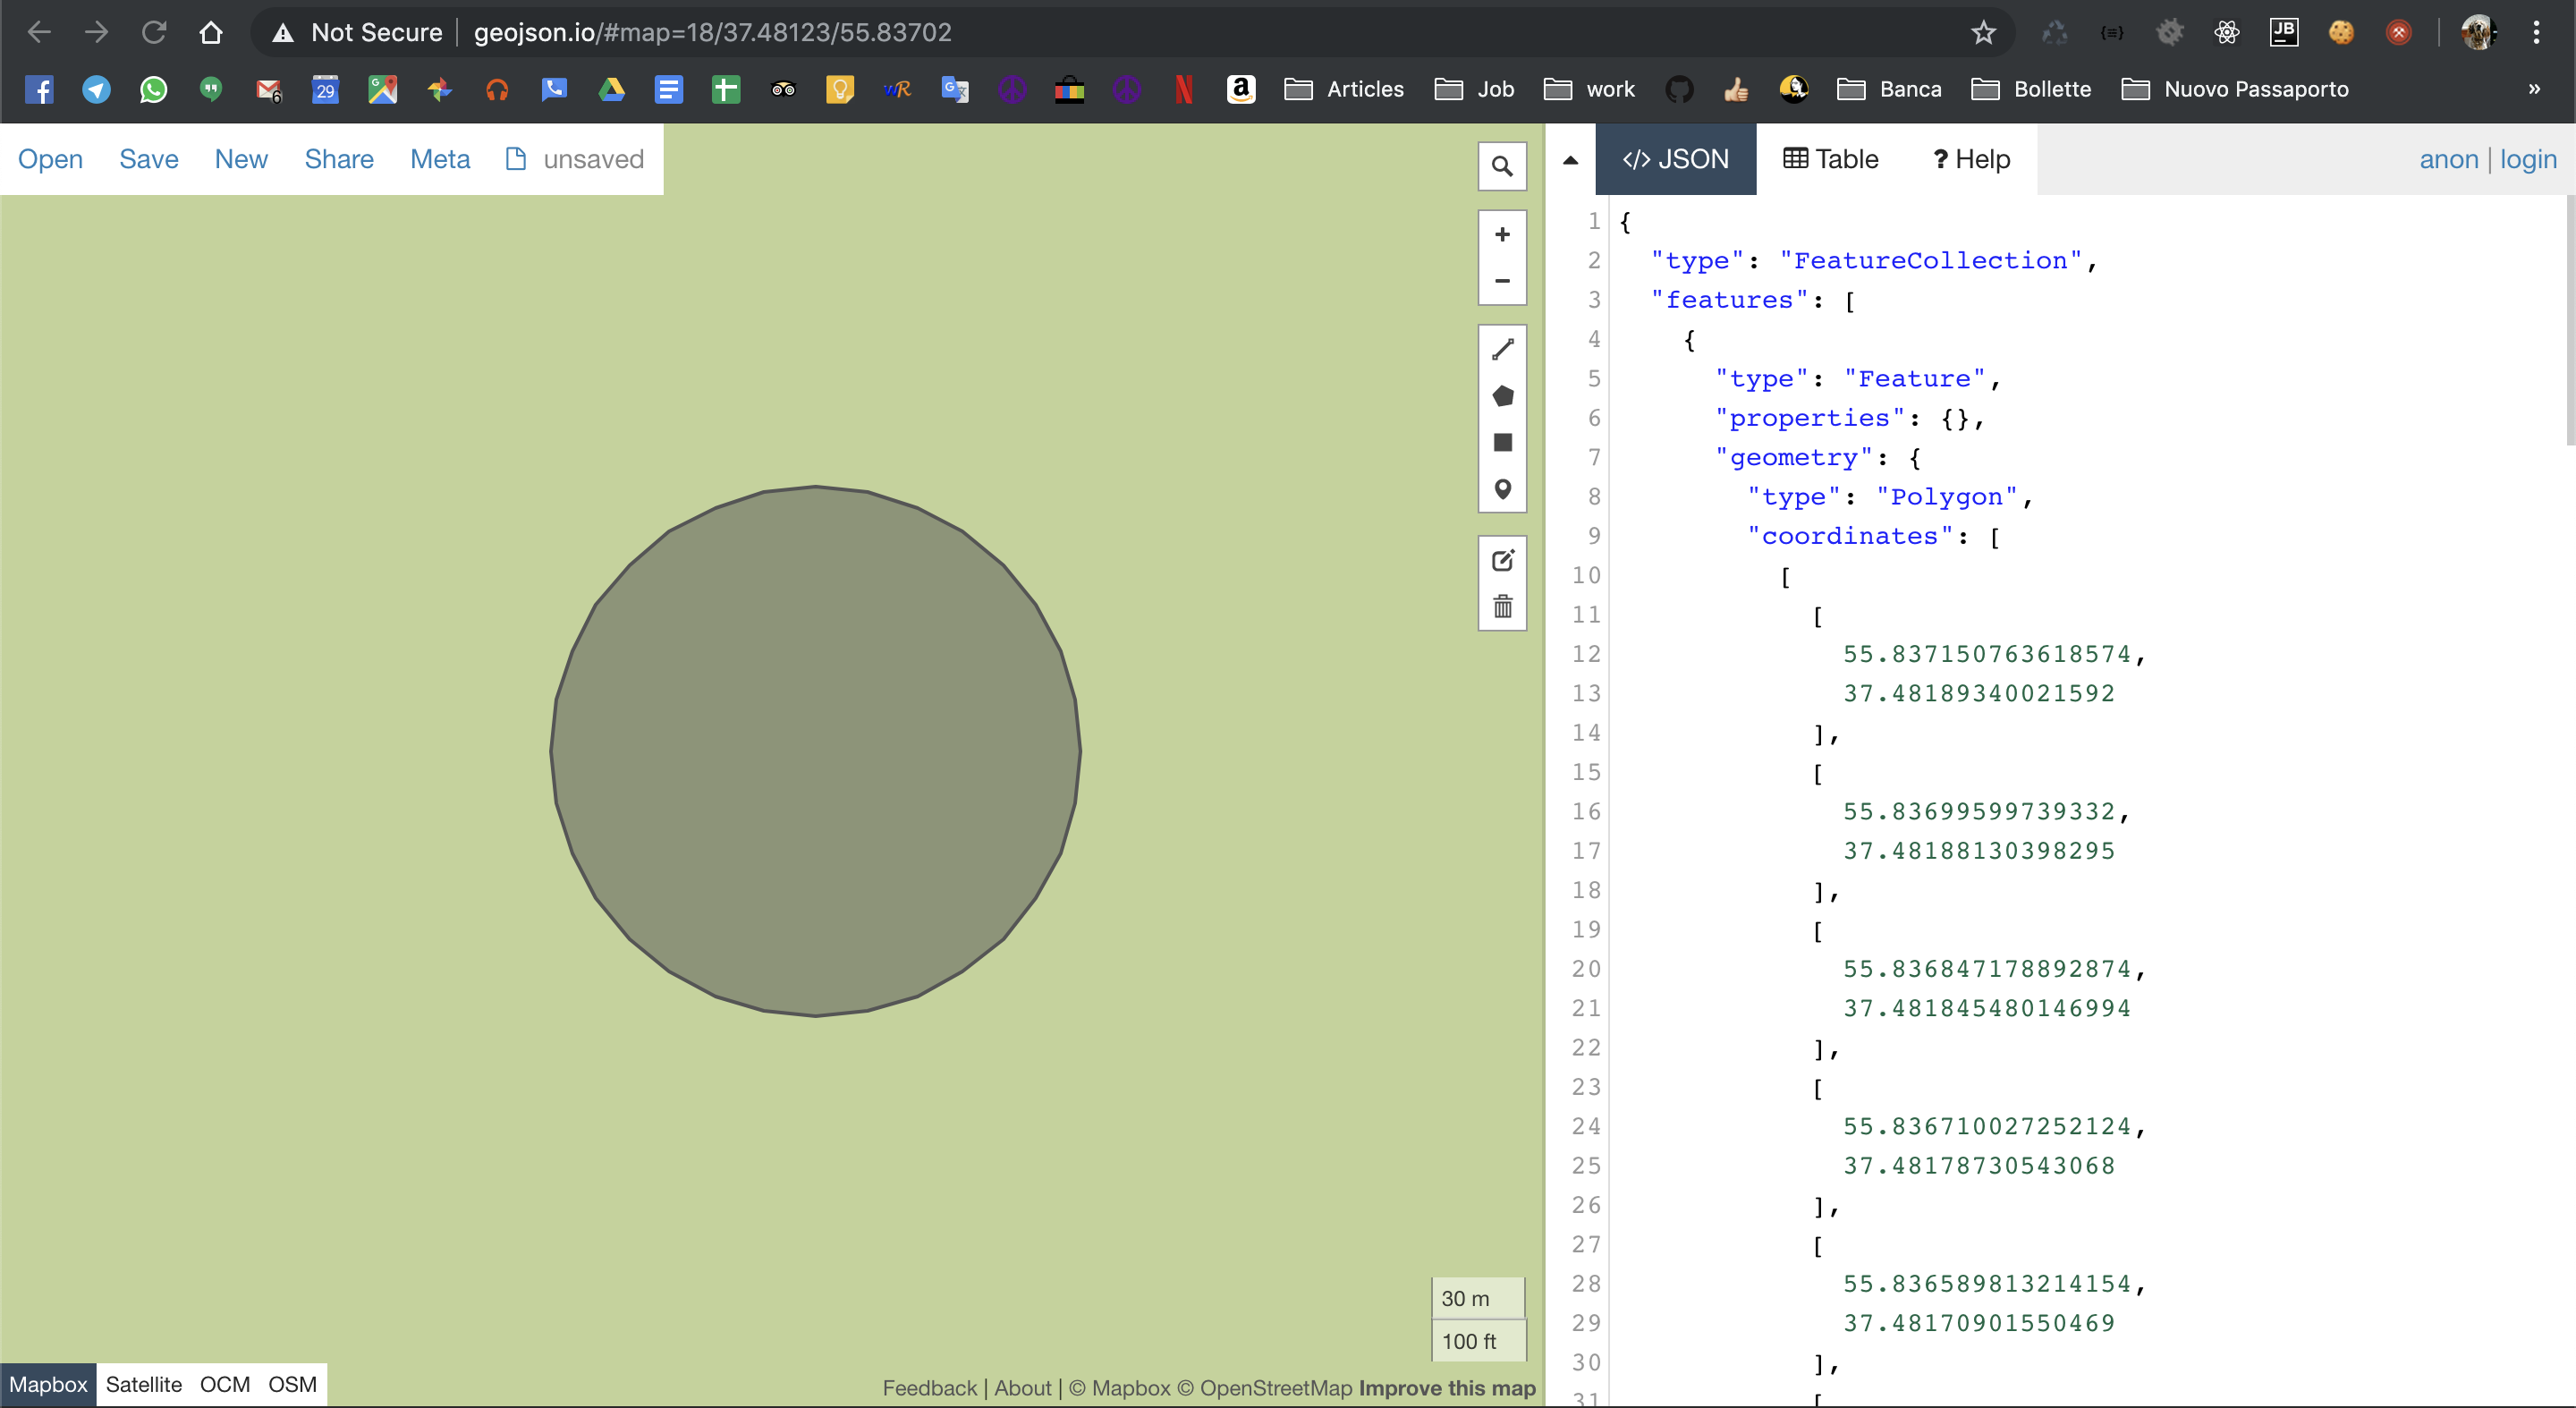Create a New map document
Image resolution: width=2576 pixels, height=1408 pixels.
pyautogui.click(x=241, y=159)
